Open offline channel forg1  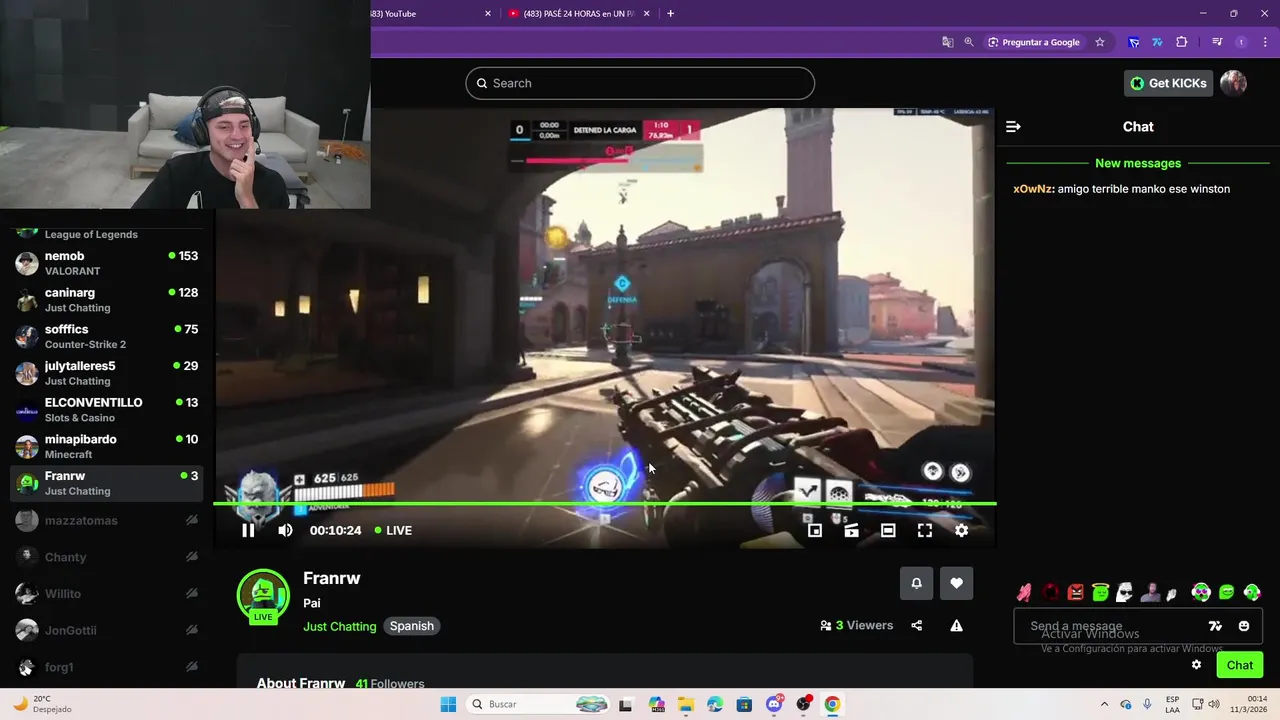(x=106, y=667)
